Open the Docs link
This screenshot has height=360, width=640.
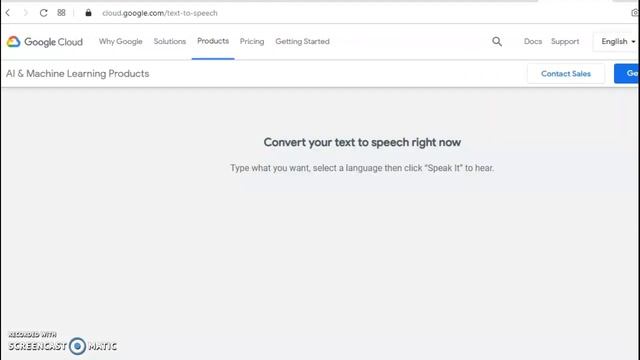coord(533,41)
